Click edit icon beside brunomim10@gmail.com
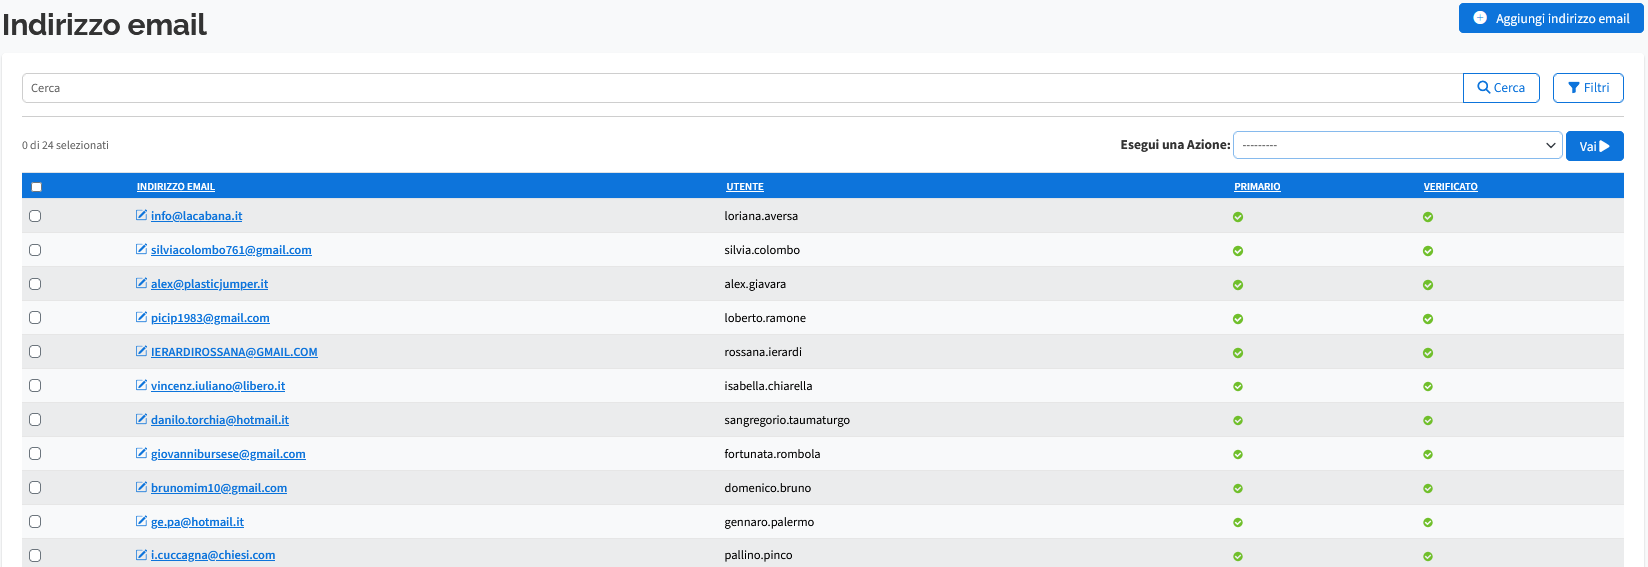This screenshot has width=1648, height=567. pyautogui.click(x=141, y=487)
